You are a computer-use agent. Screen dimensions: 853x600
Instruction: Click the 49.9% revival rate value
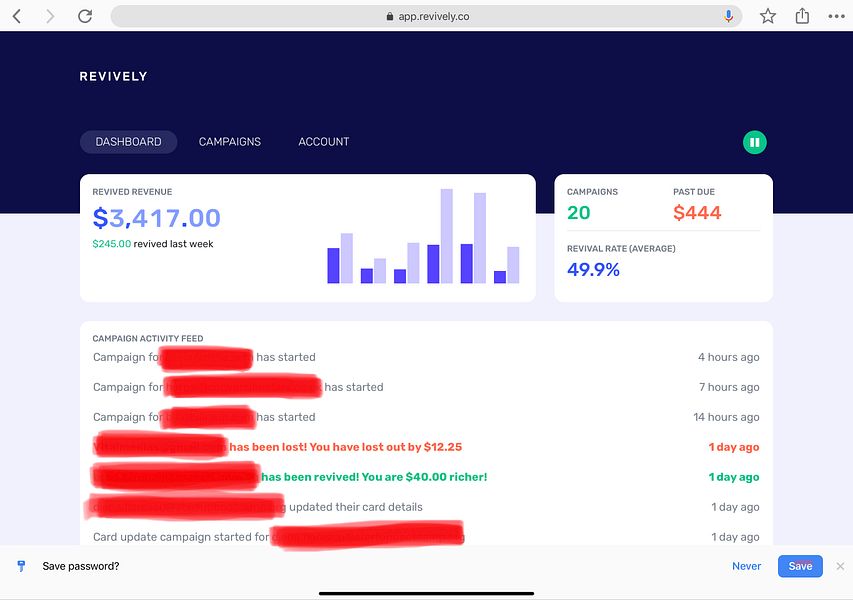594,269
